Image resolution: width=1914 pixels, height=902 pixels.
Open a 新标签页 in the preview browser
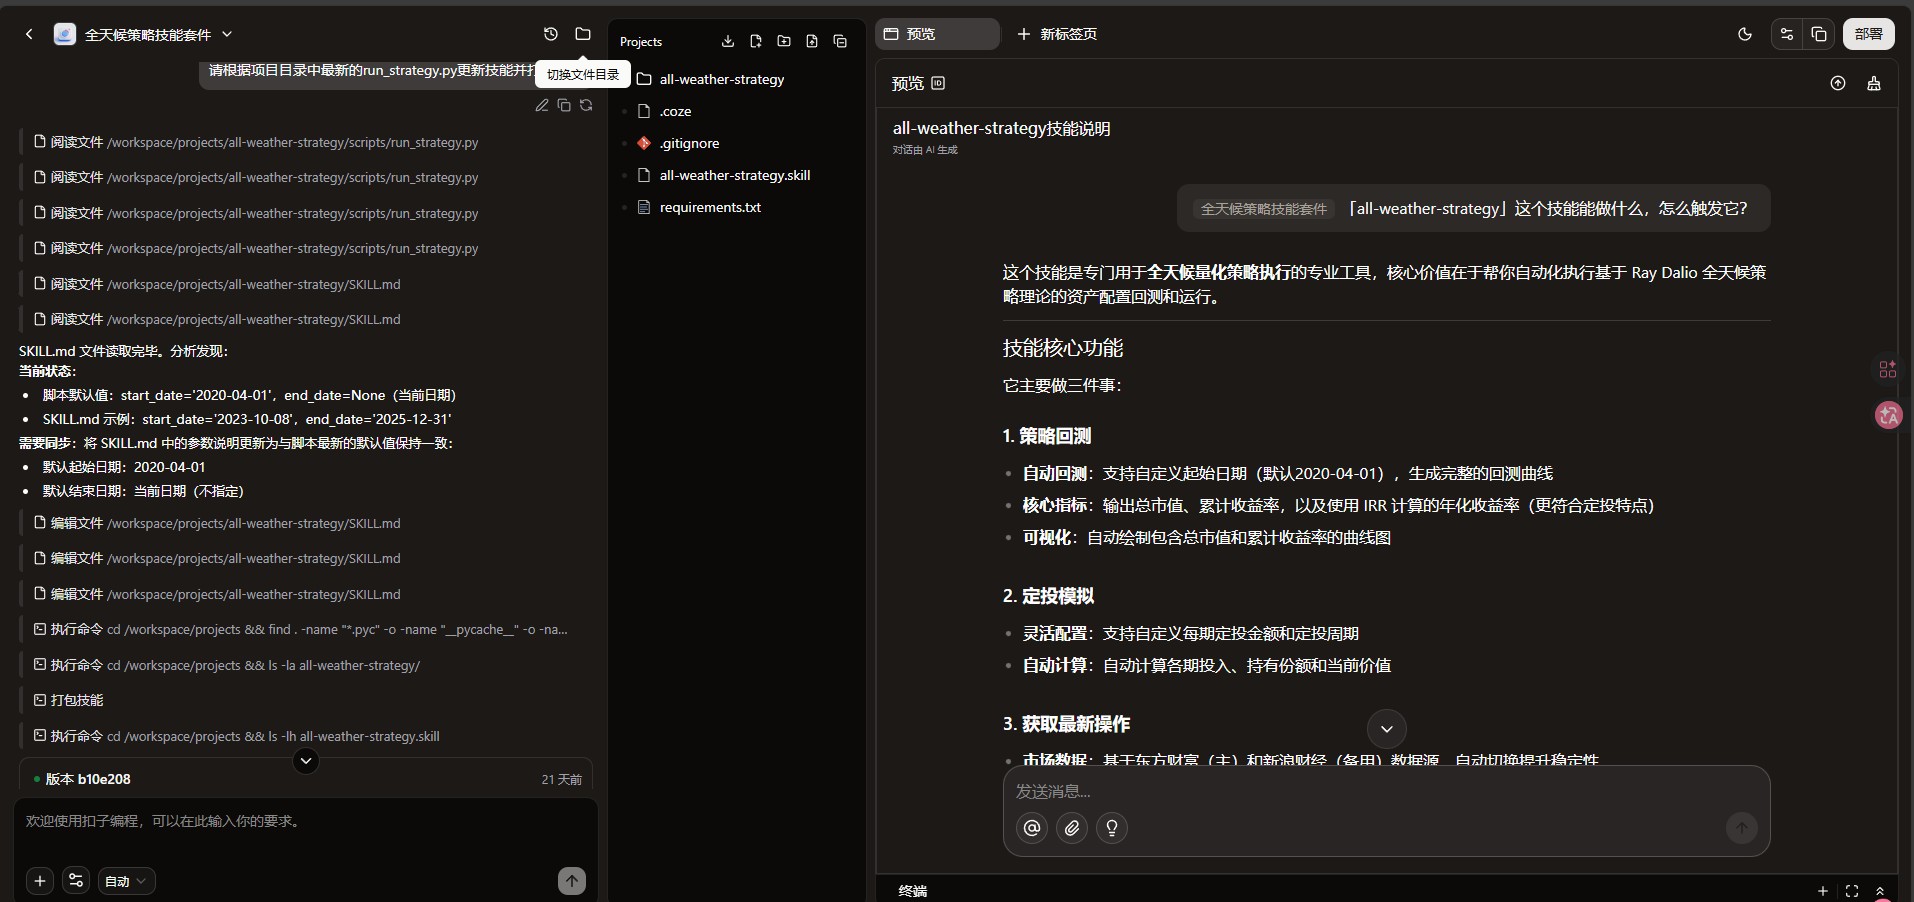1059,34
